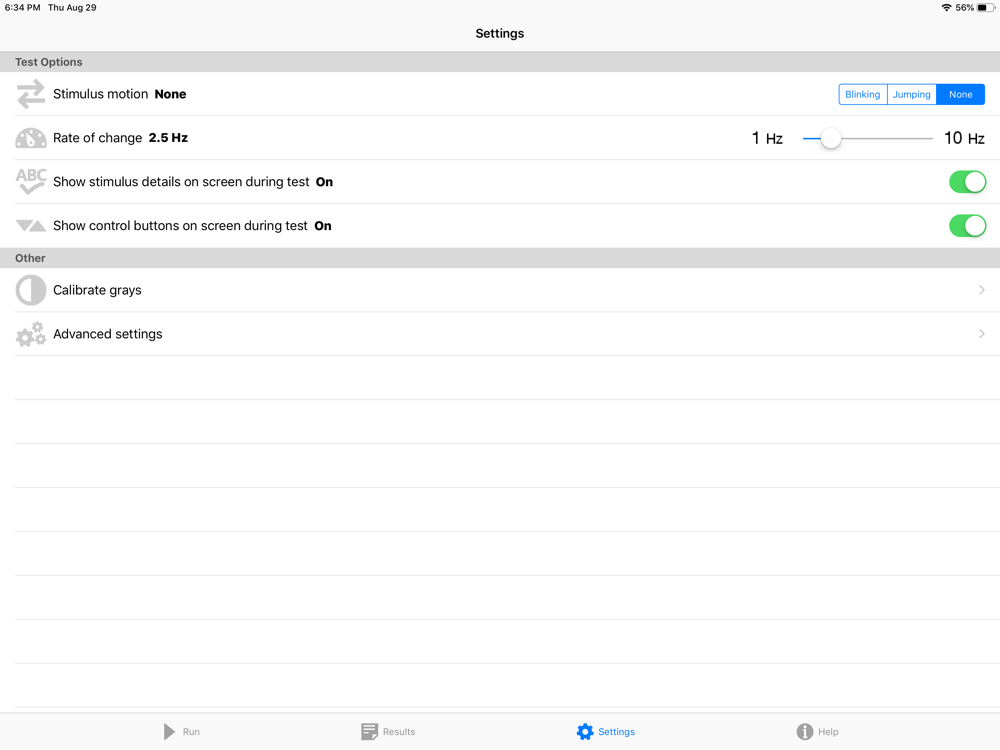1000x750 pixels.
Task: Click the 1 Hz minimum label
Action: pos(767,138)
